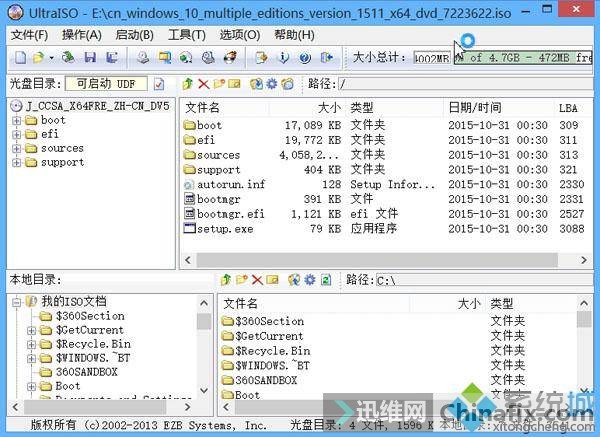The width and height of the screenshot is (600, 437).
Task: Go up a level in the local directory pane
Action: (226, 280)
